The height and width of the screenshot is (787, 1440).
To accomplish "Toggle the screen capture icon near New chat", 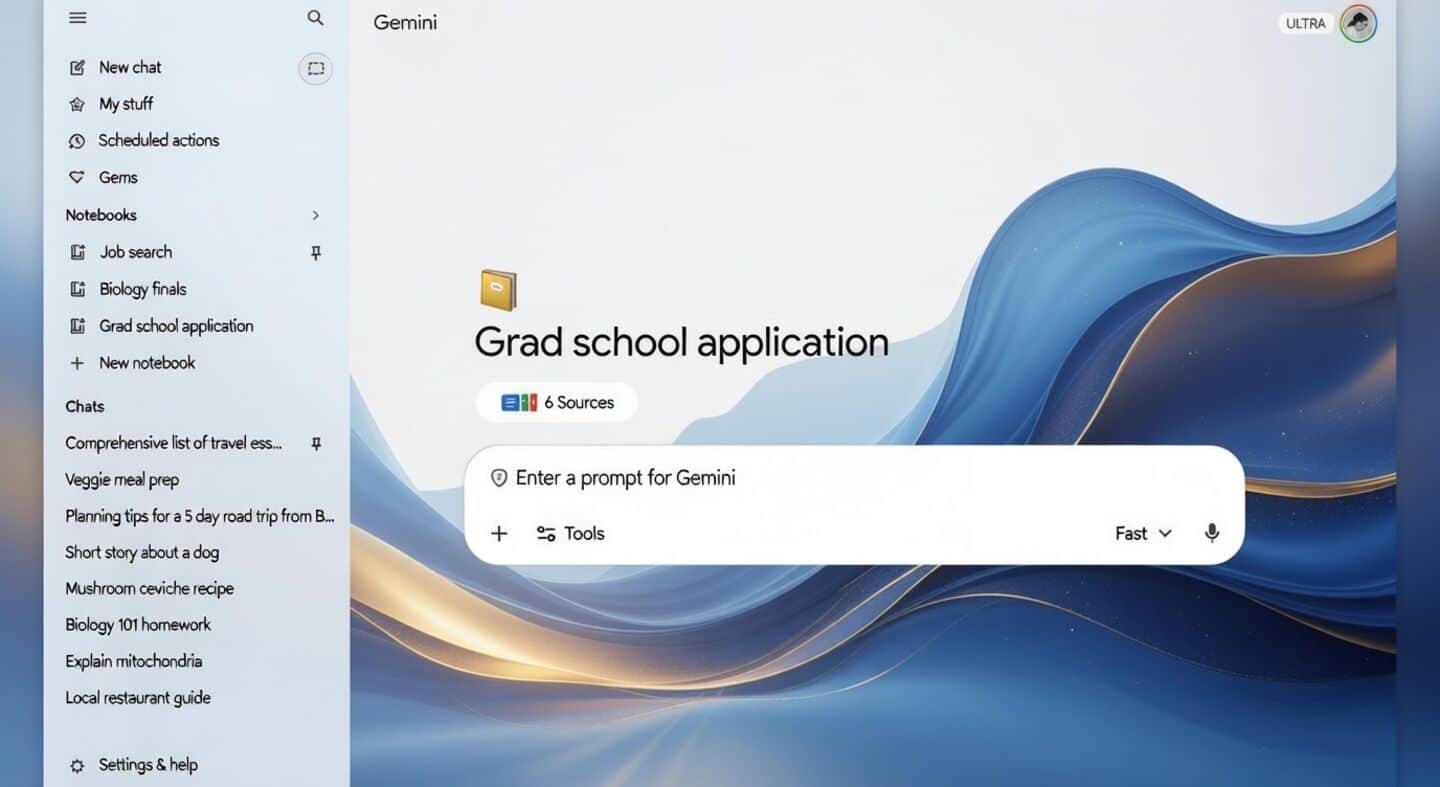I will click(315, 68).
